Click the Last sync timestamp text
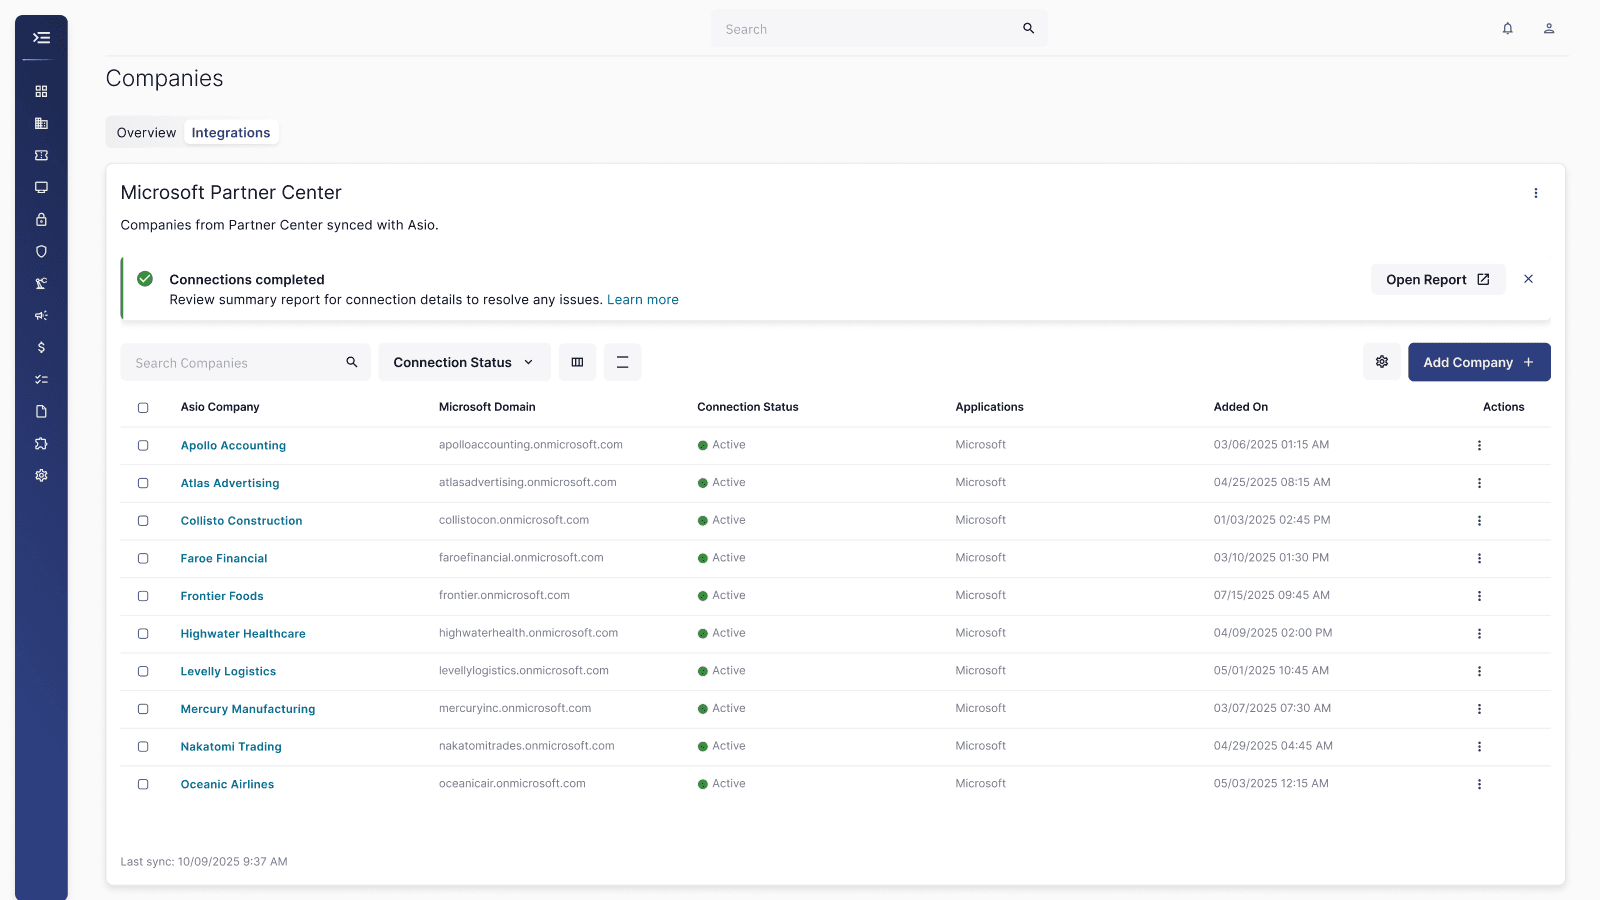Screen dimensions: 1600x900 [204, 861]
